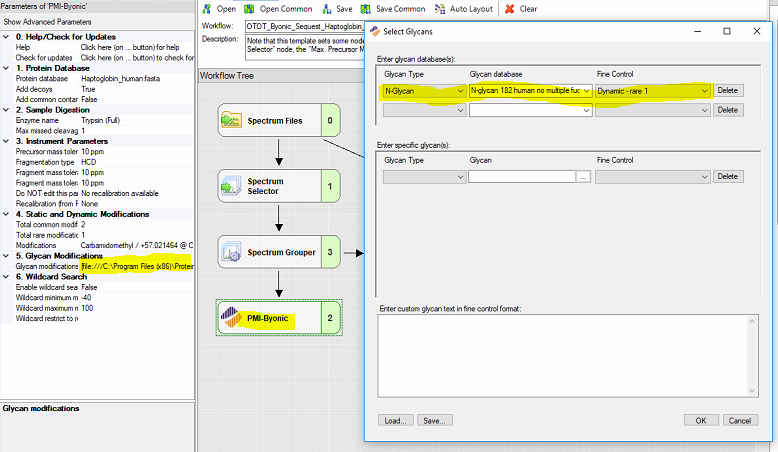The width and height of the screenshot is (778, 452).
Task: Confirm glycan selection with OK
Action: (x=701, y=421)
